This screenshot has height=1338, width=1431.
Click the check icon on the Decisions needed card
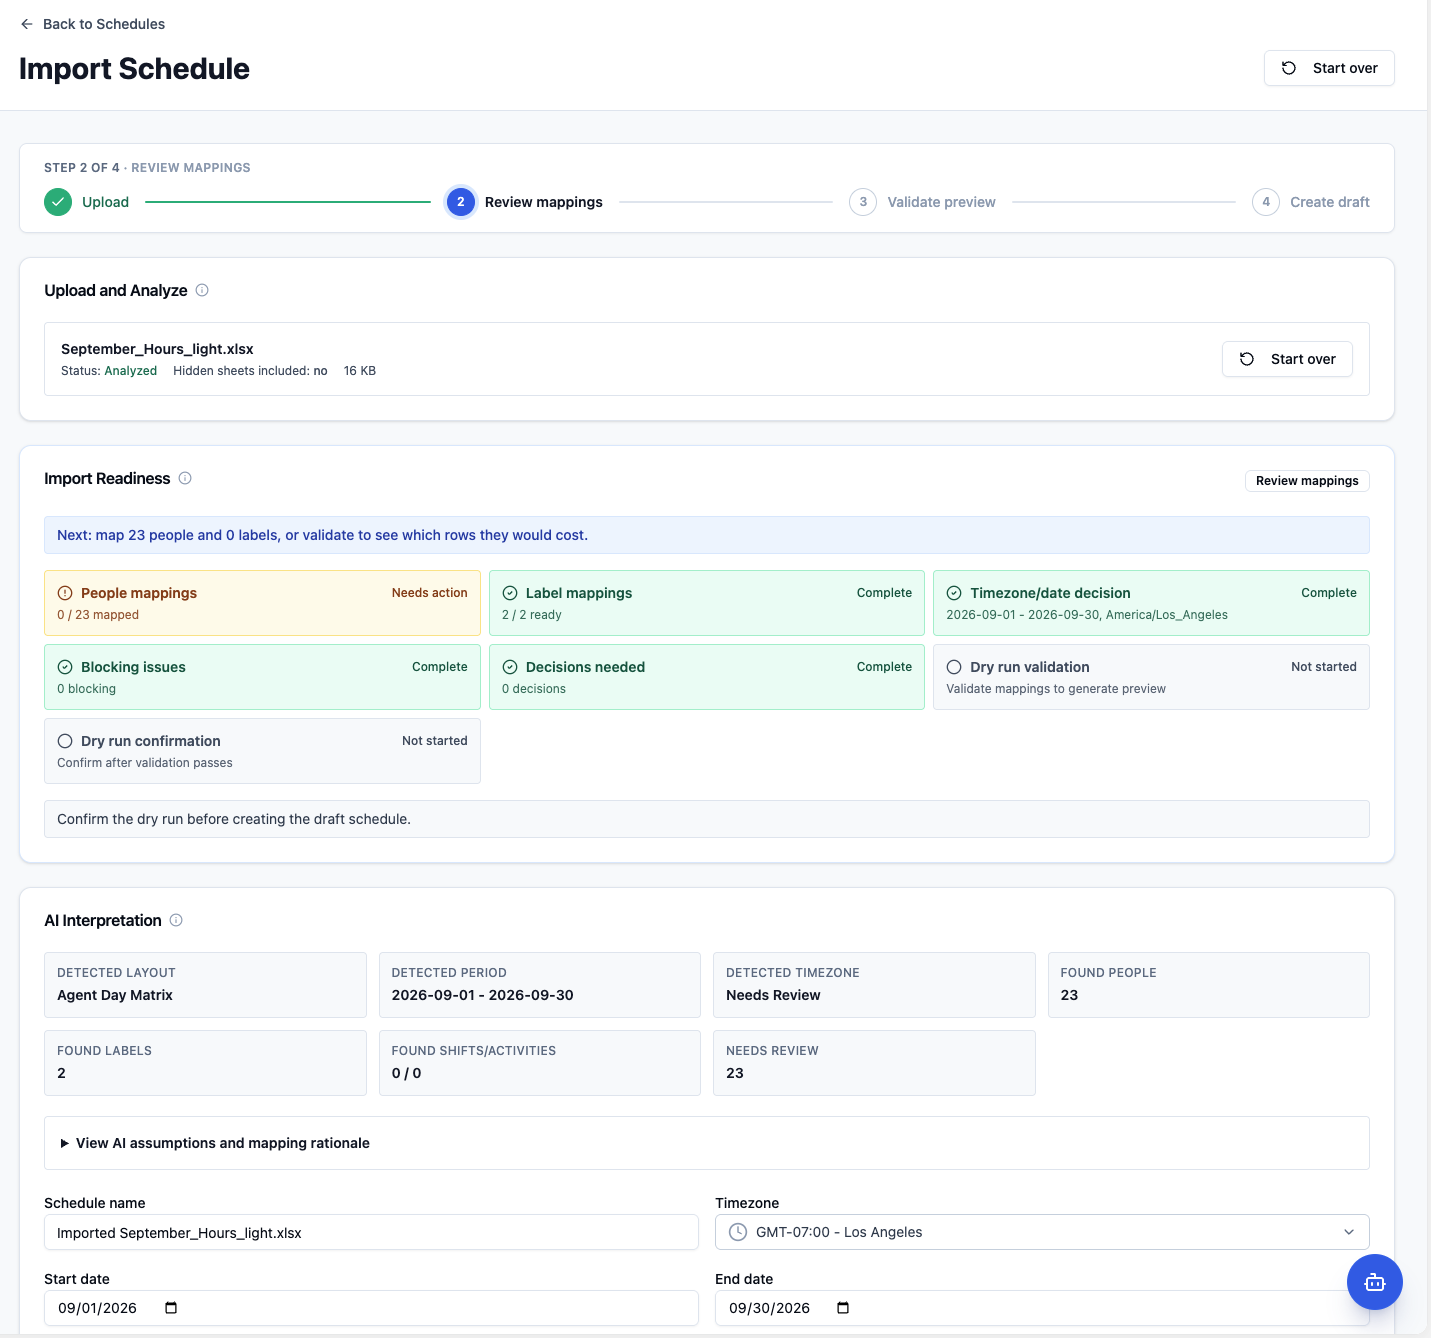(x=510, y=667)
